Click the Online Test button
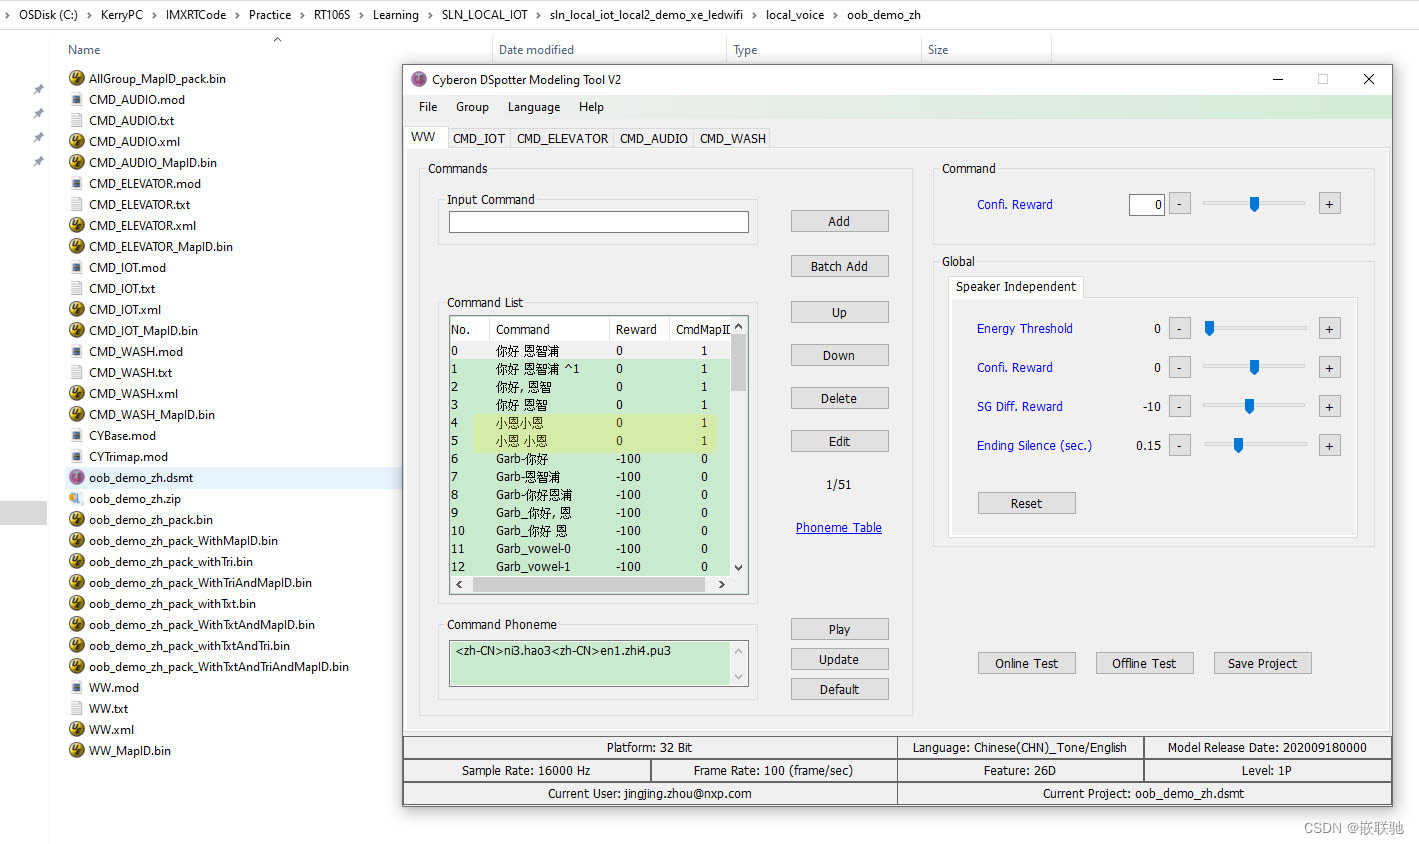The image size is (1419, 844). 1026,664
